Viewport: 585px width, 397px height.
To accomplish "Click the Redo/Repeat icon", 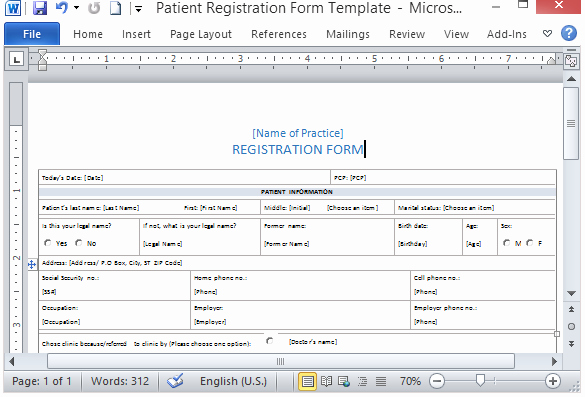I will pos(94,7).
